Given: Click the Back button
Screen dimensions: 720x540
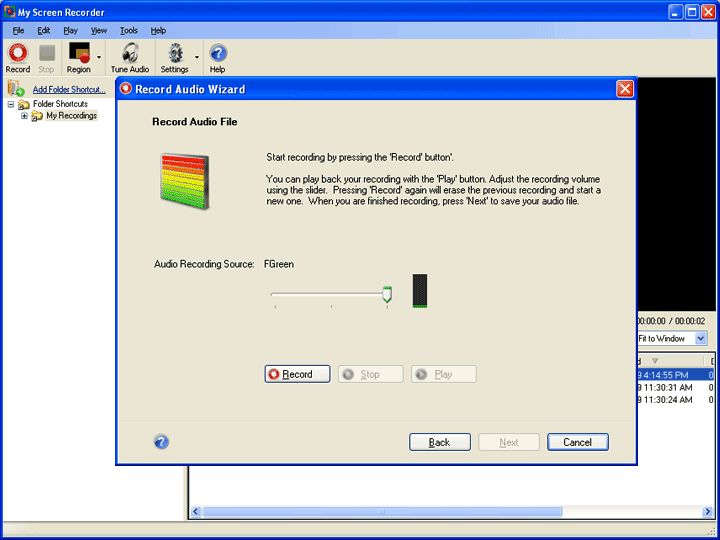Looking at the screenshot, I should click(439, 442).
